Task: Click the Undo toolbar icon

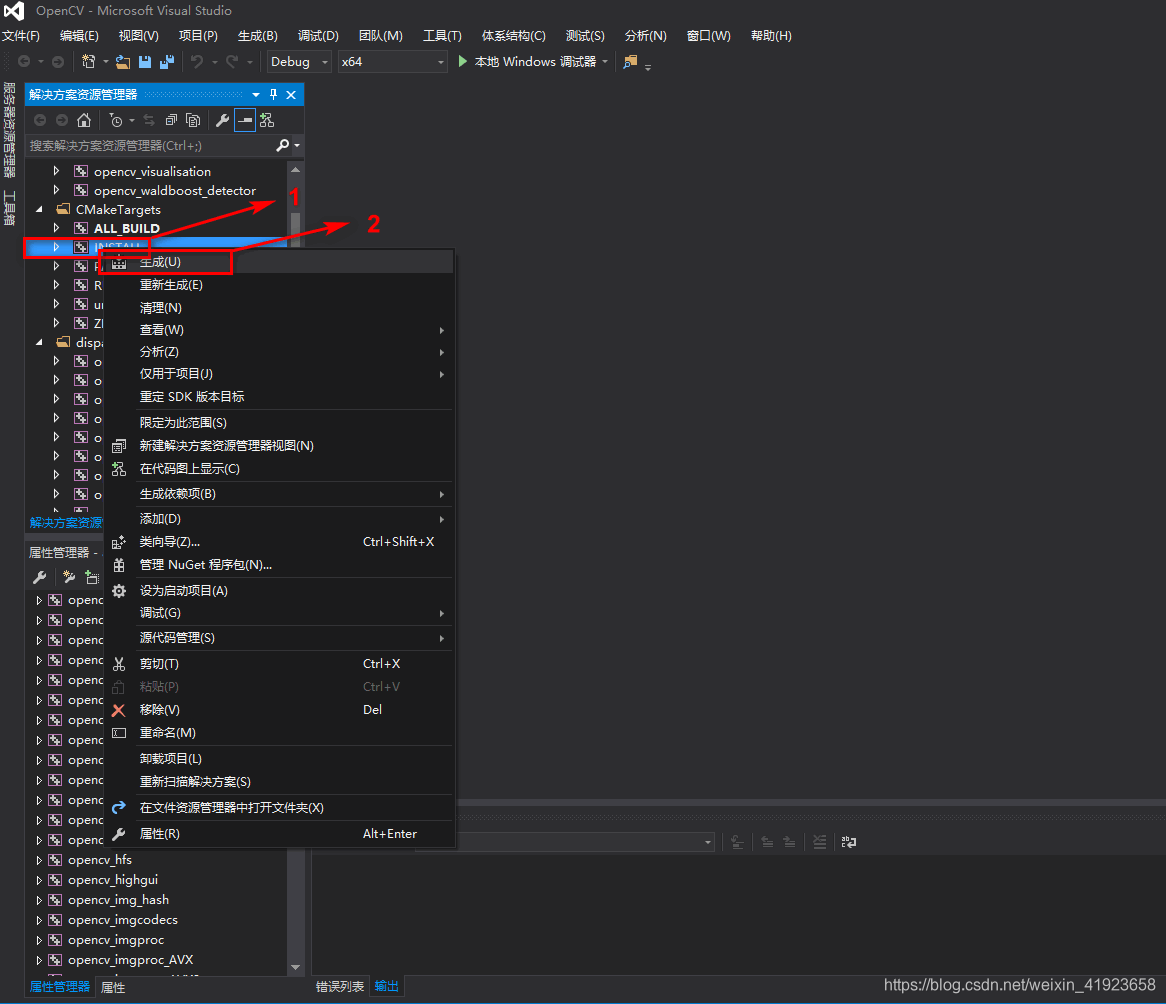Action: 197,62
